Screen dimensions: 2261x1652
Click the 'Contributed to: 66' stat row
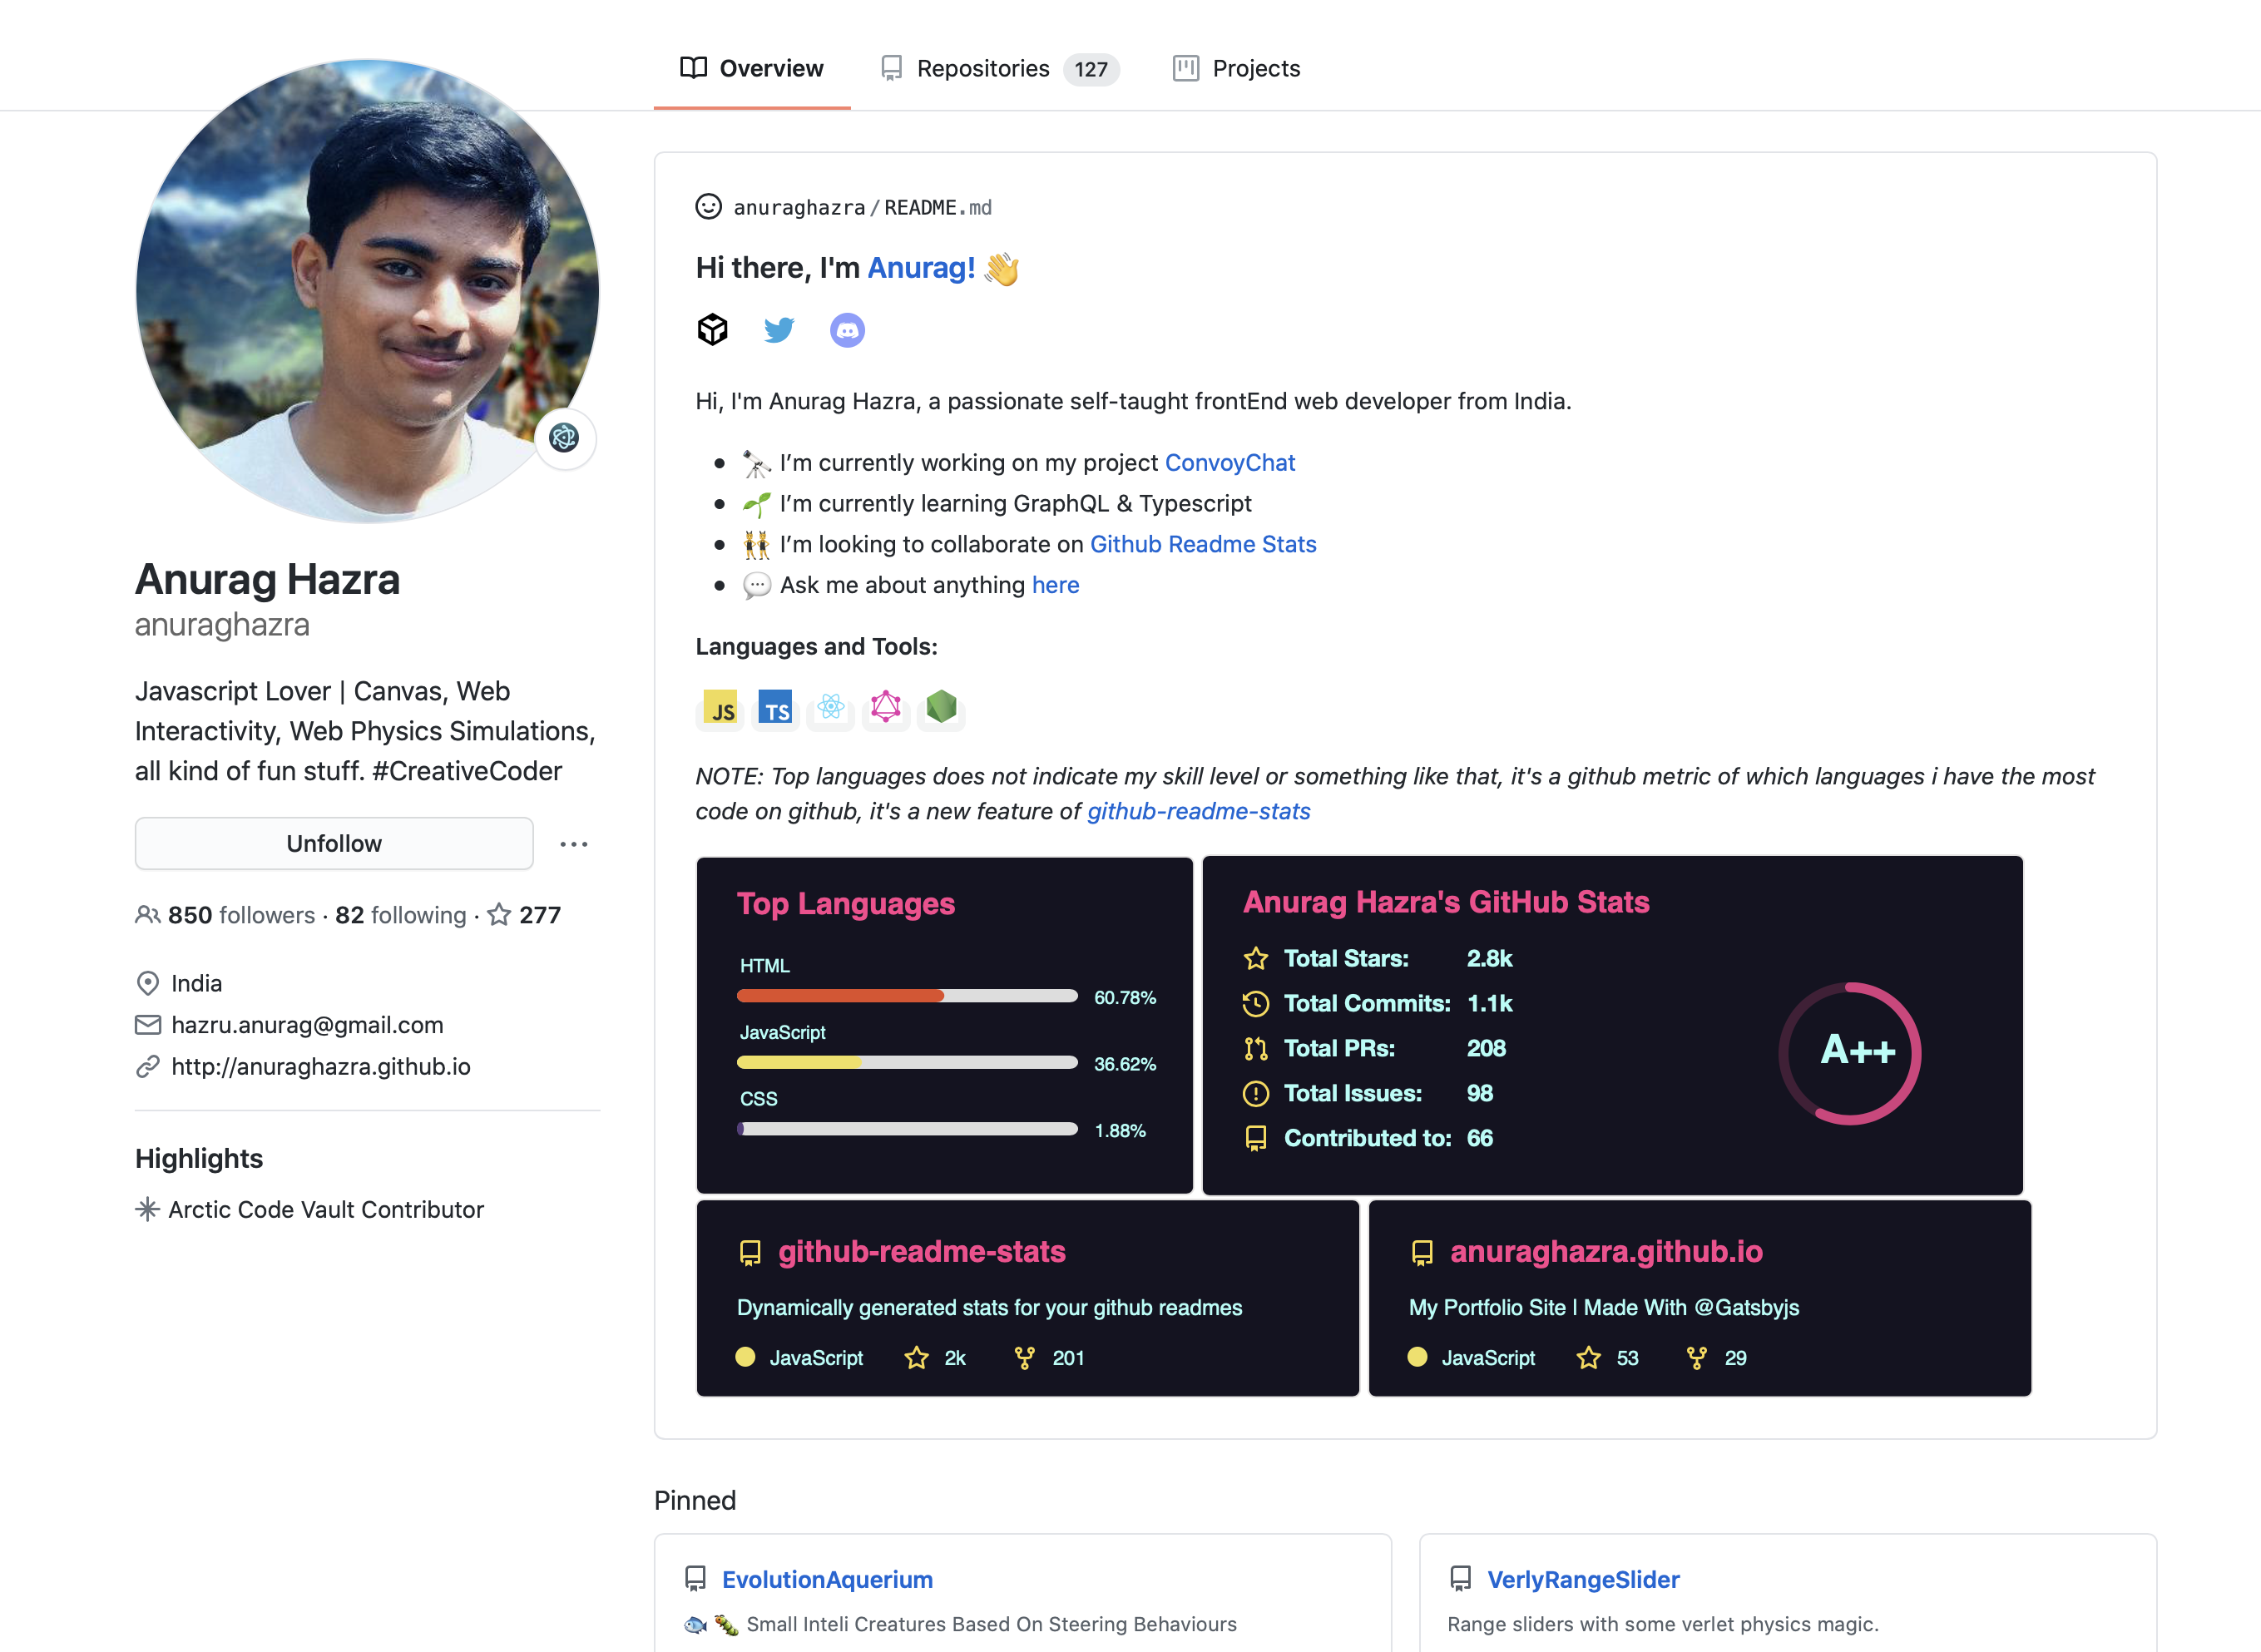1368,1138
